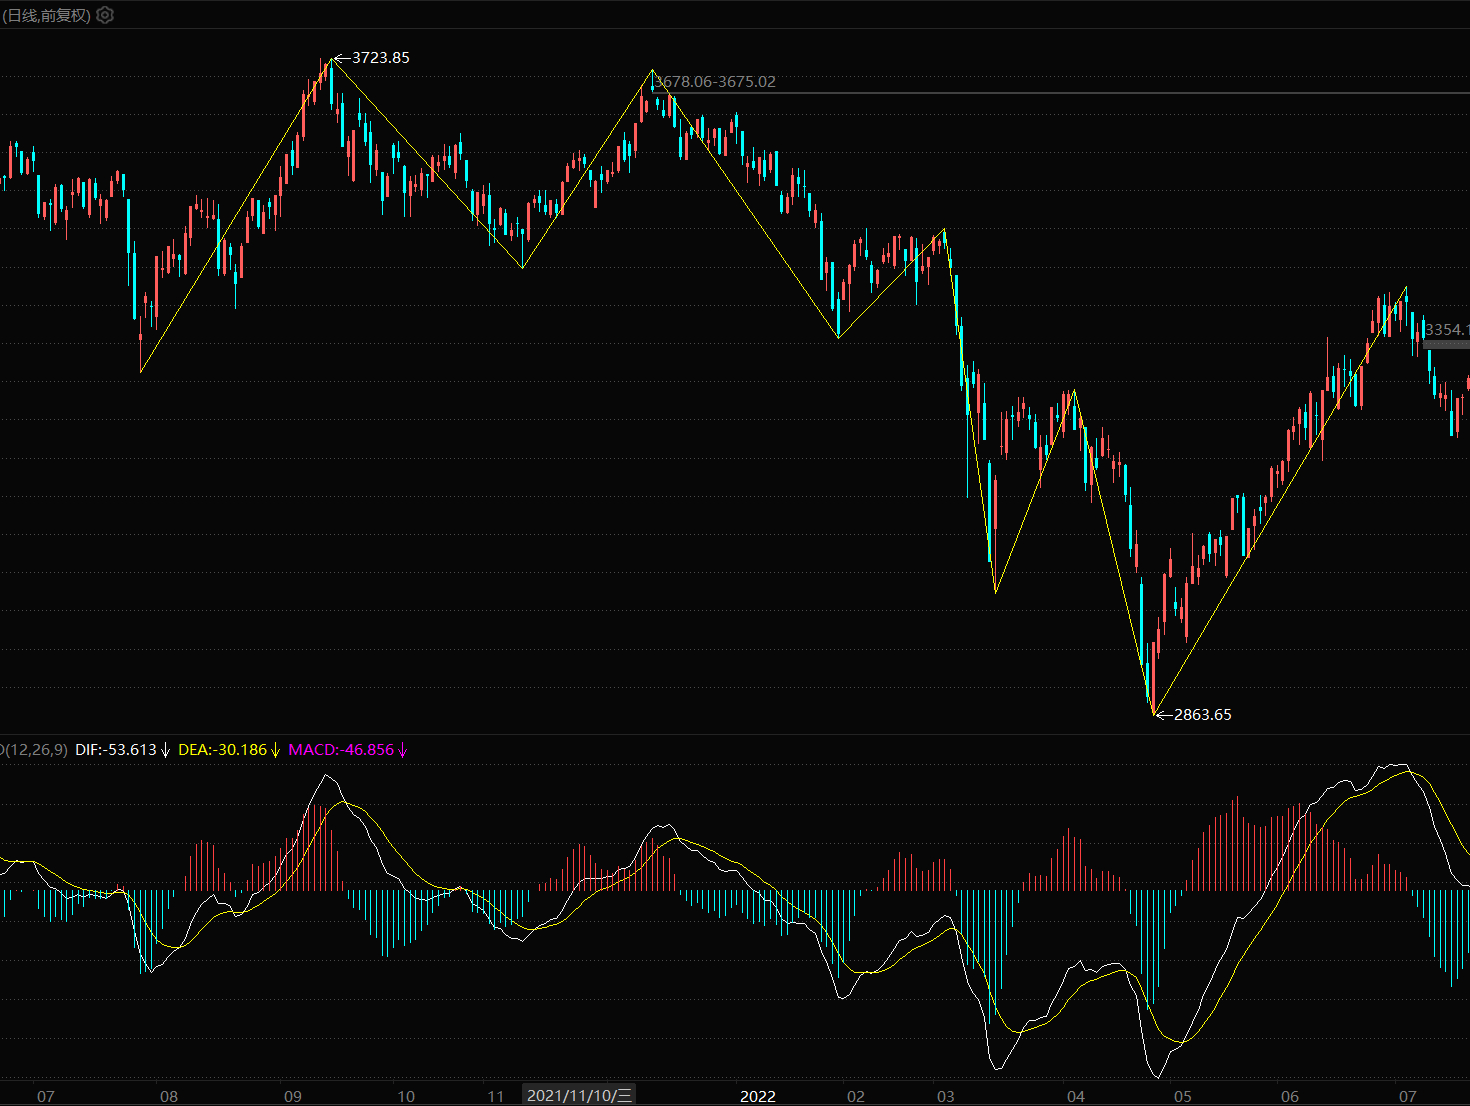
Task: Click the 03 month marker on time axis
Action: pos(946,1096)
